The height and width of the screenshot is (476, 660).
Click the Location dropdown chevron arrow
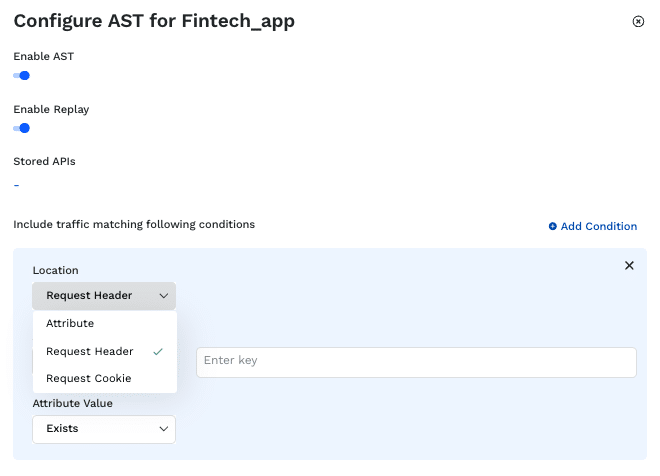coord(163,296)
